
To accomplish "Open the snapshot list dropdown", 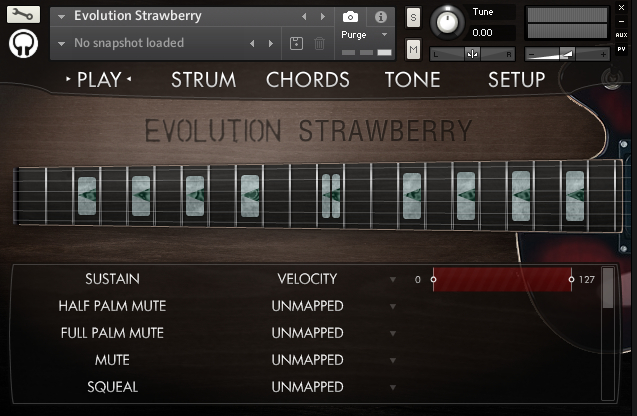I will click(62, 43).
